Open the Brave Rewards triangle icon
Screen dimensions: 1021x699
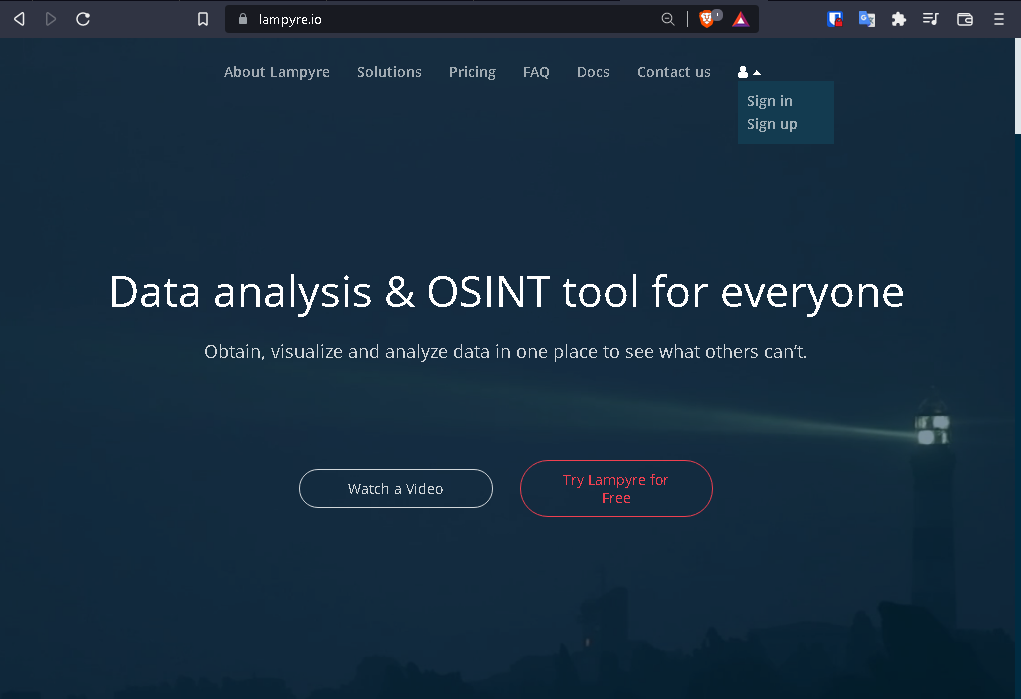(740, 20)
